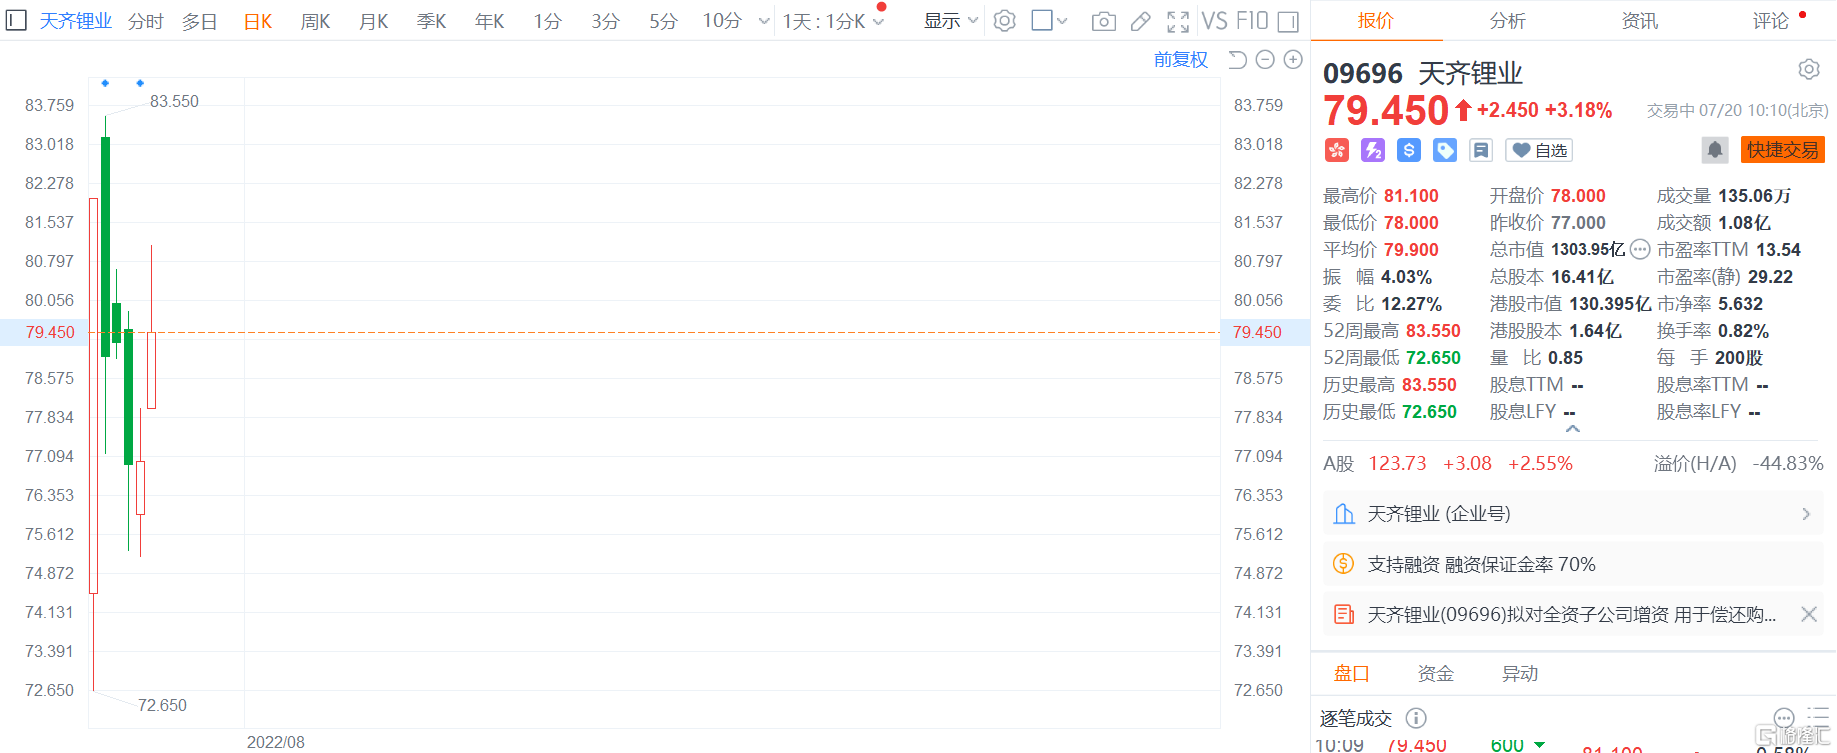Click info icon next to 总市值

point(1640,250)
